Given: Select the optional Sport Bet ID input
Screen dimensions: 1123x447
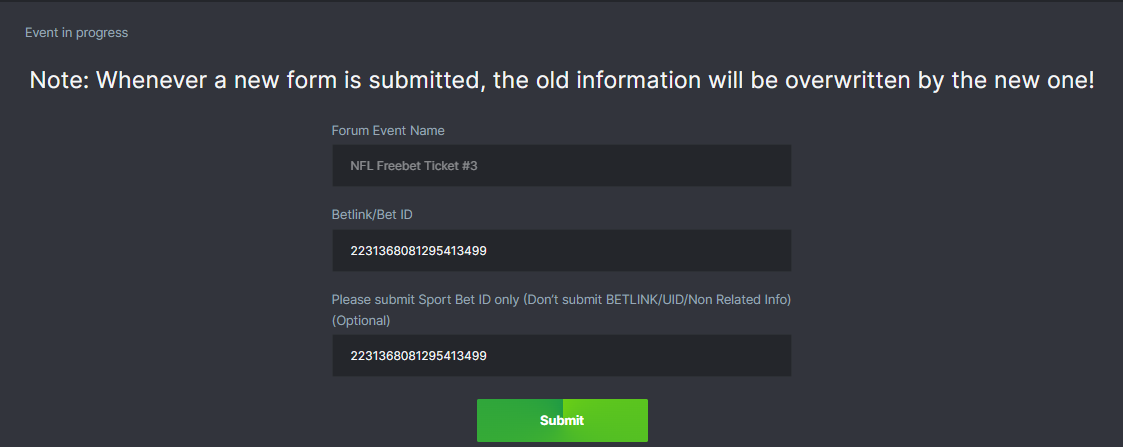Looking at the screenshot, I should tap(561, 356).
